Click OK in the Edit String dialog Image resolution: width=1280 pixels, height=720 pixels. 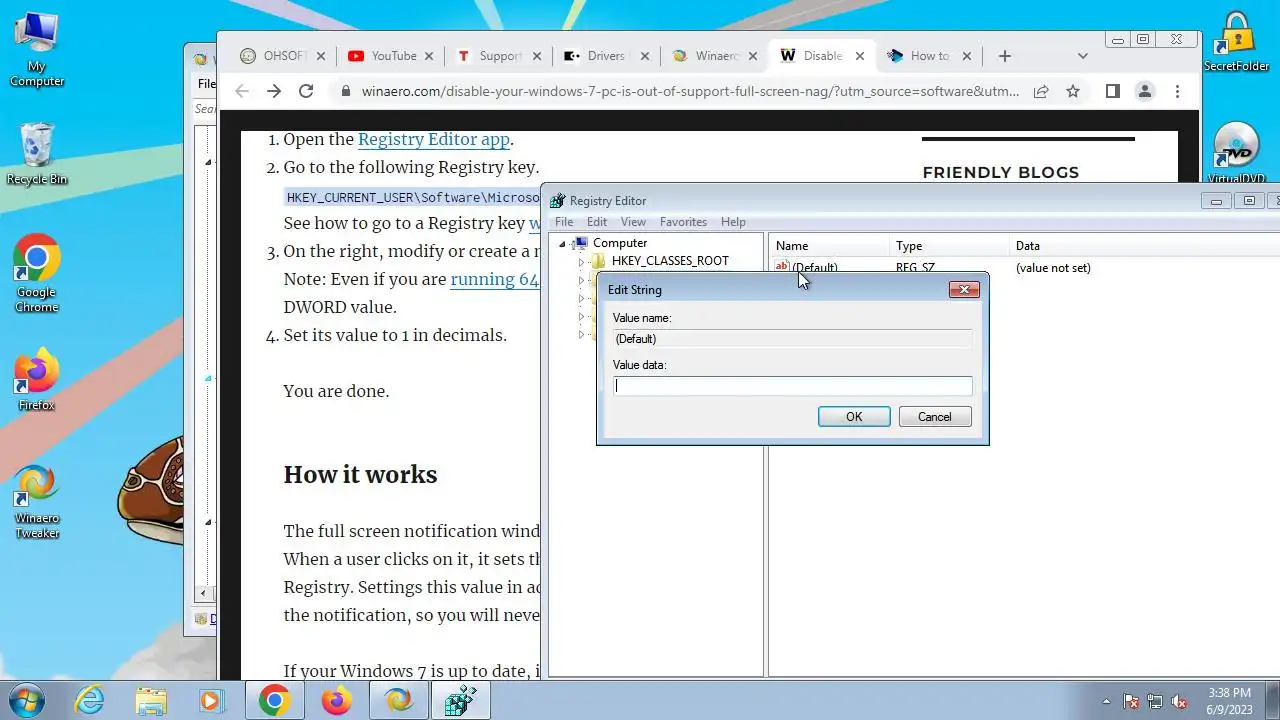click(x=854, y=417)
